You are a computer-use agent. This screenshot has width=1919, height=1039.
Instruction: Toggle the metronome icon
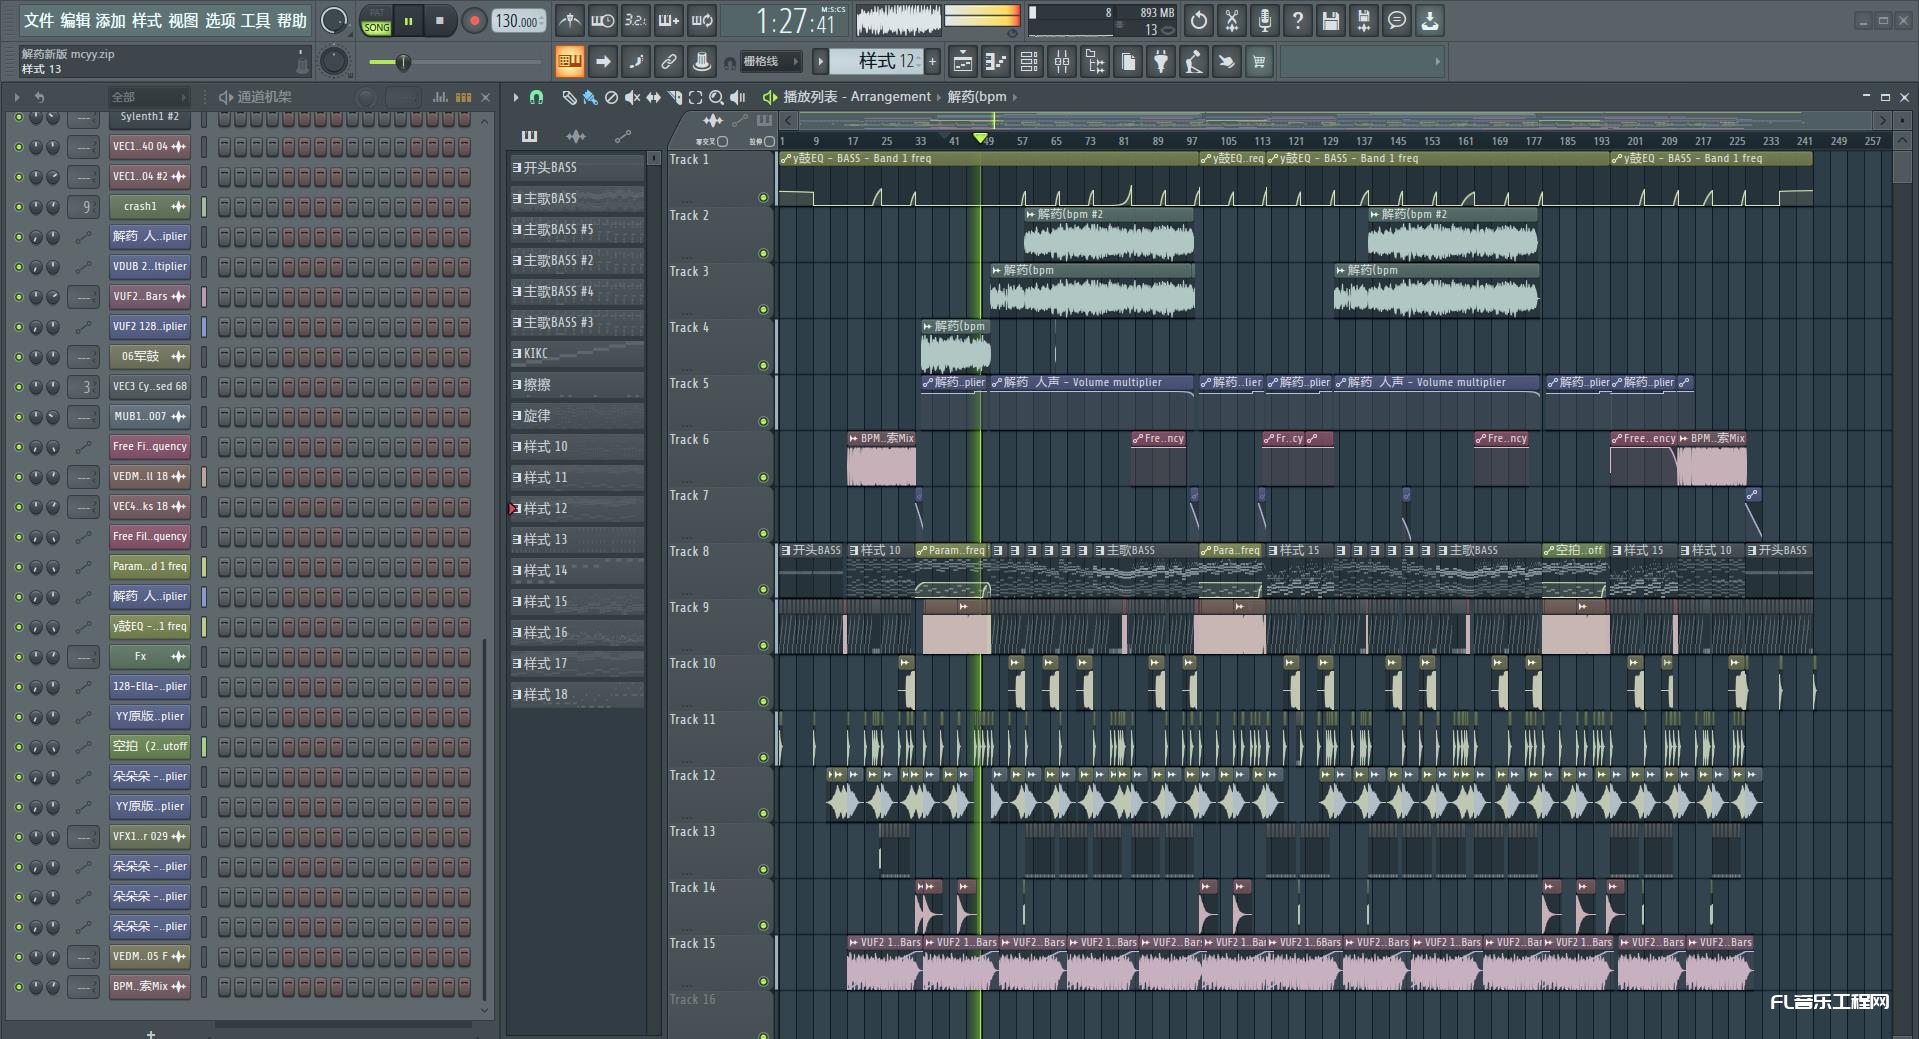pyautogui.click(x=569, y=20)
